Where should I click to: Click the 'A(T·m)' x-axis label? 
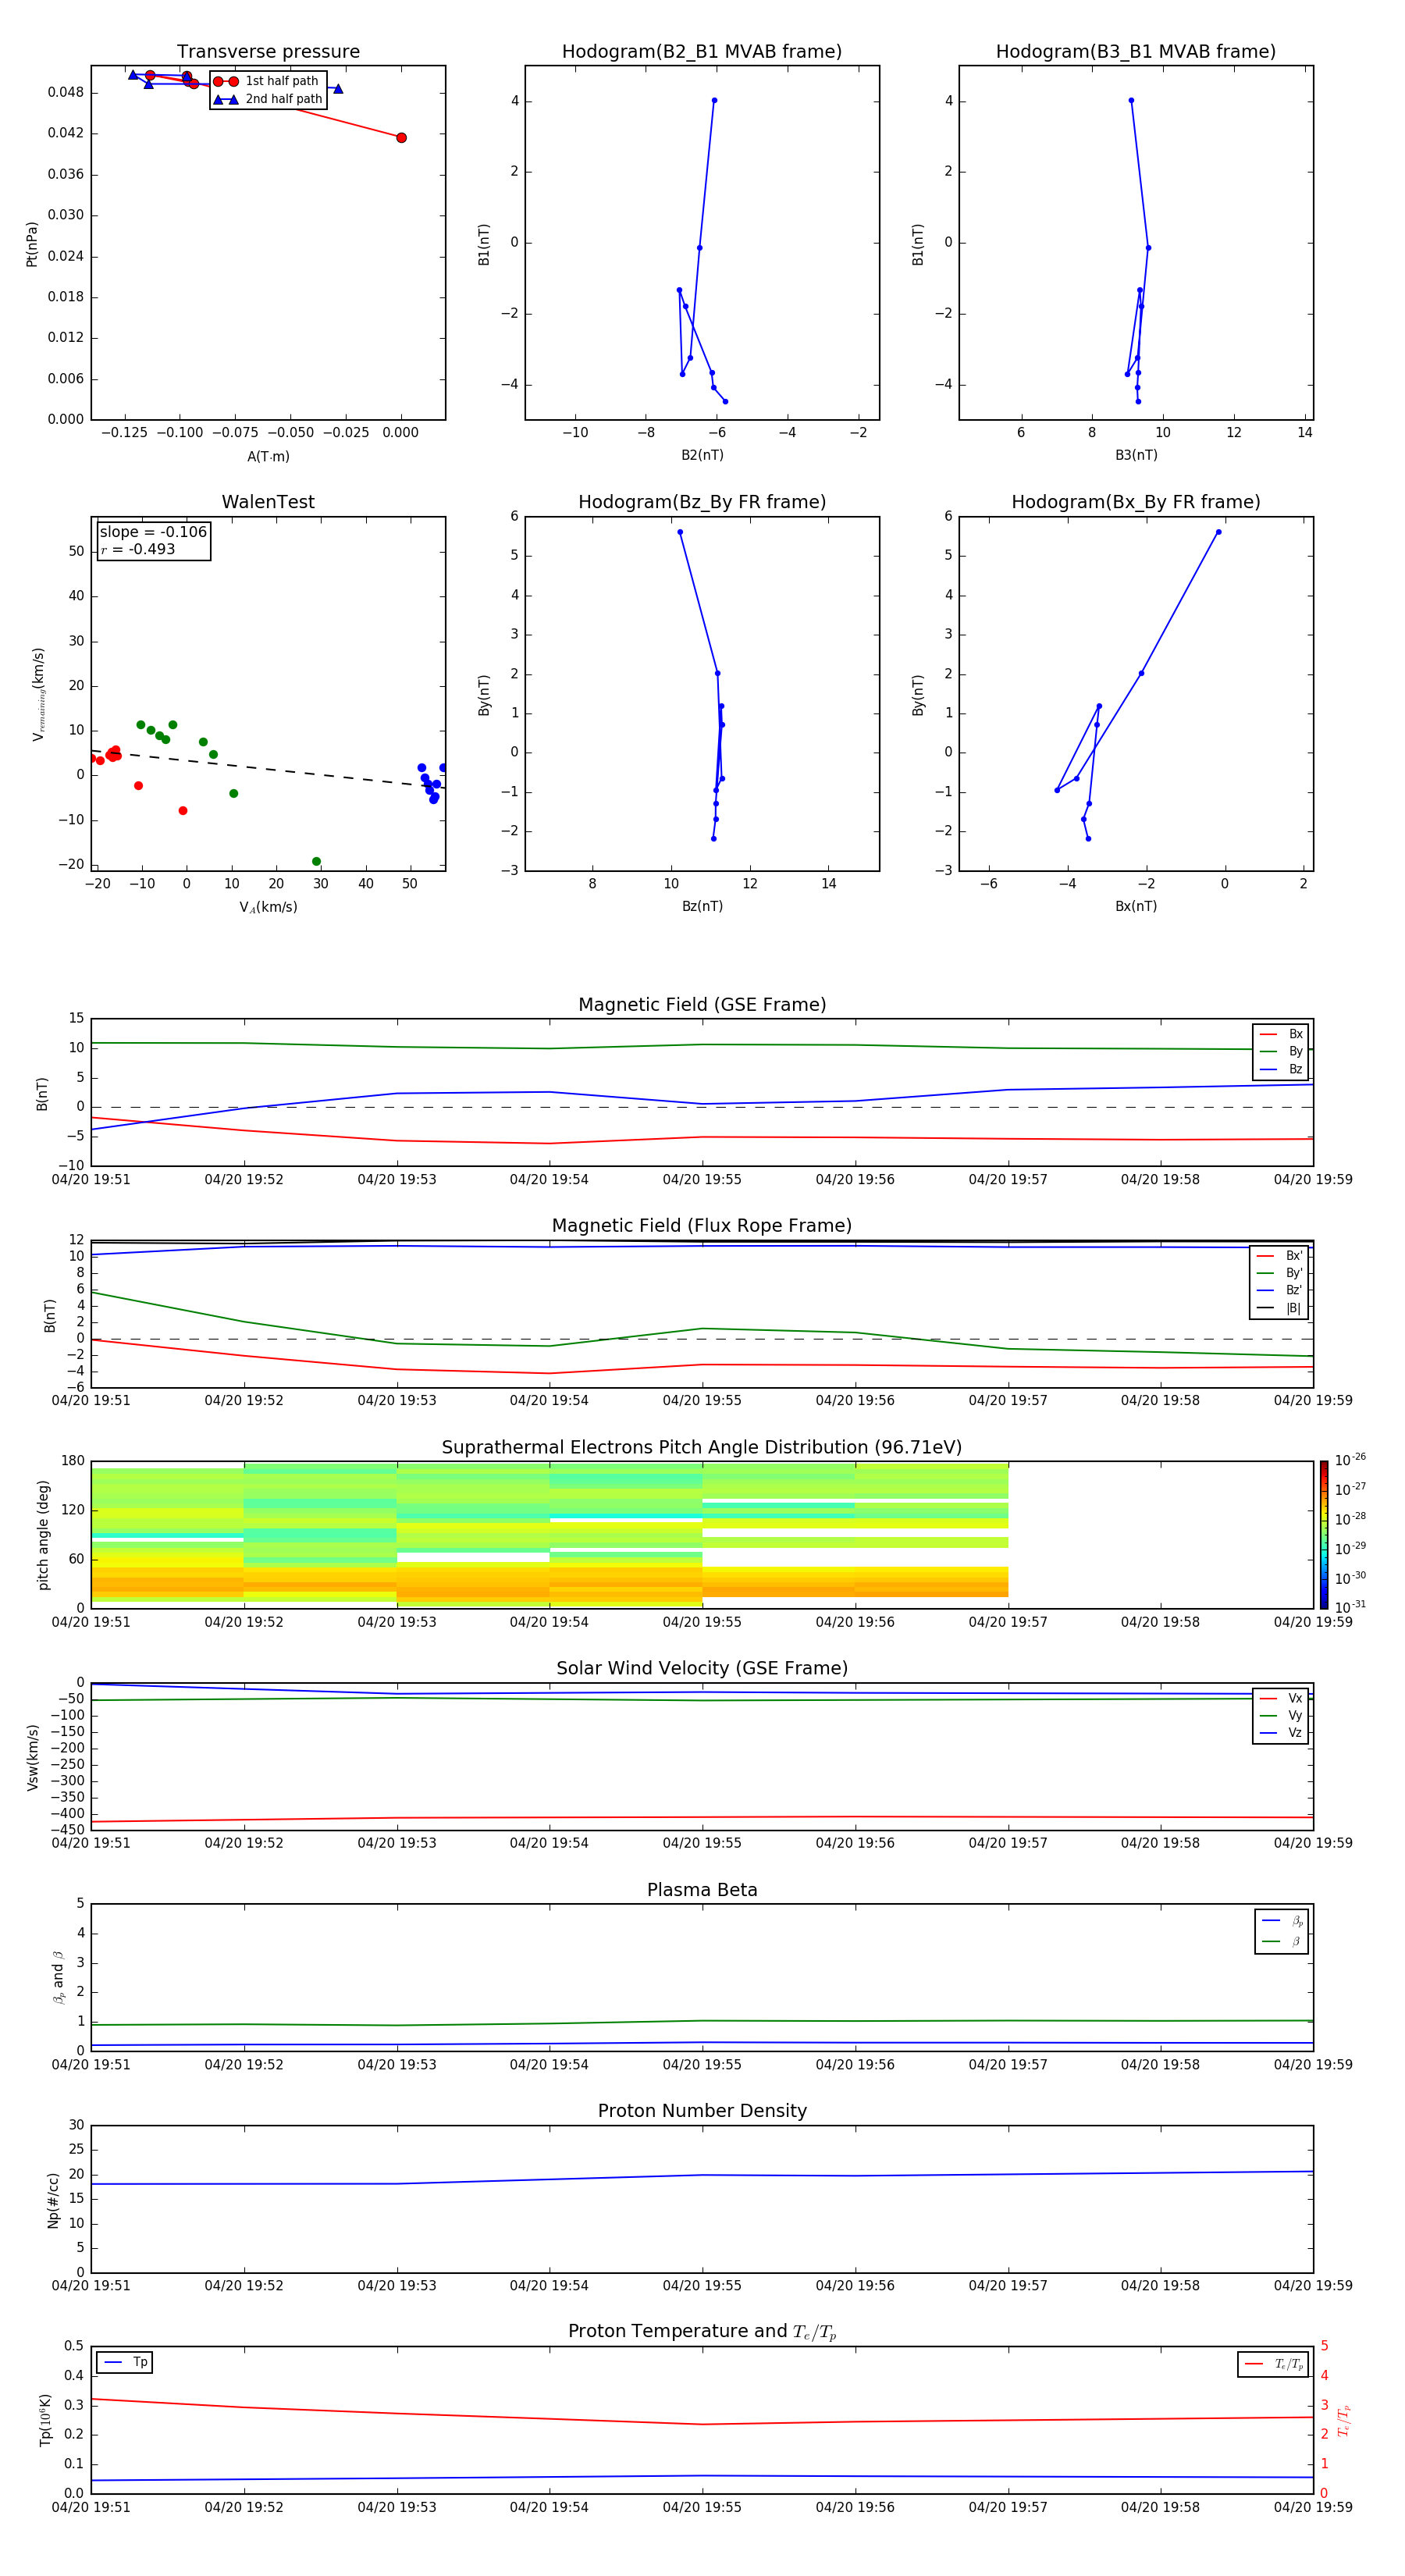pos(268,457)
